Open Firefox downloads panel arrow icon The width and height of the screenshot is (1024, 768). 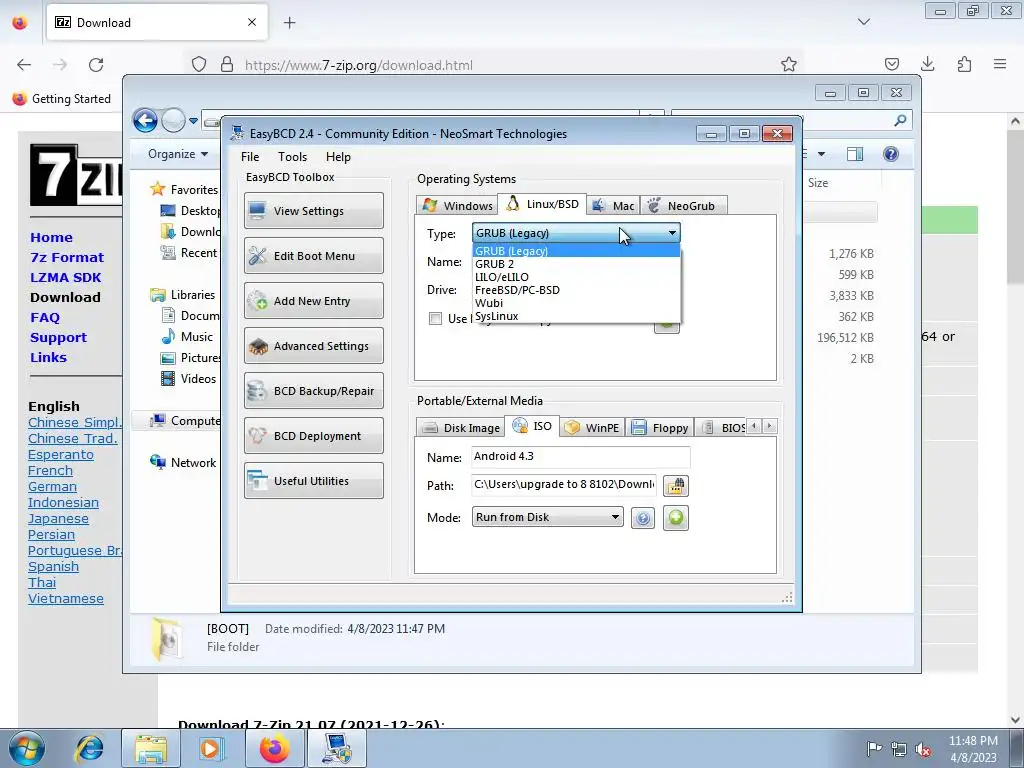(927, 64)
